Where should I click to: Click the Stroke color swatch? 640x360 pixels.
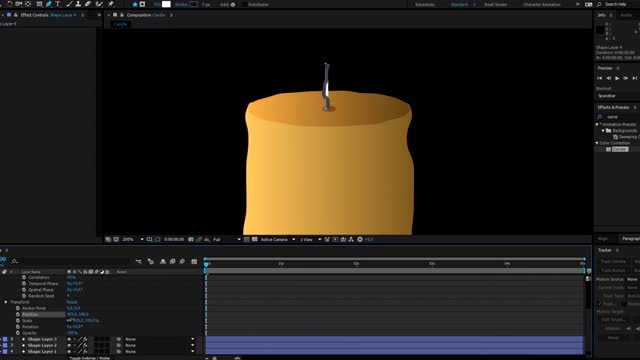194,4
